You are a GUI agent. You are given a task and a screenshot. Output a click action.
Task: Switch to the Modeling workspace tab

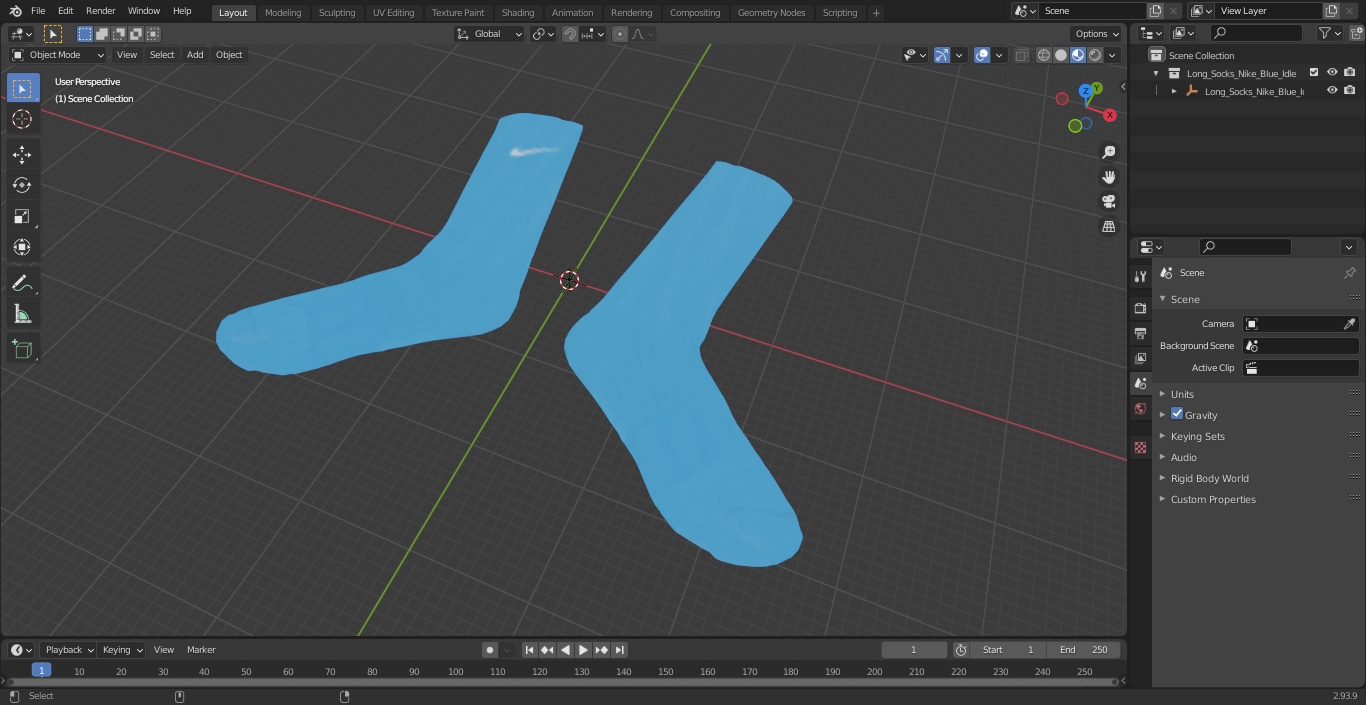(x=283, y=13)
